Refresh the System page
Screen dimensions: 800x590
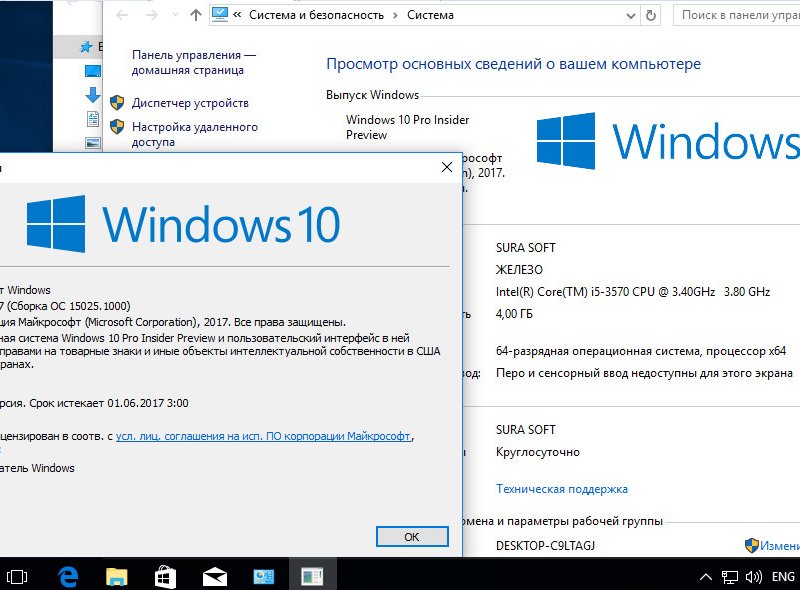[651, 15]
